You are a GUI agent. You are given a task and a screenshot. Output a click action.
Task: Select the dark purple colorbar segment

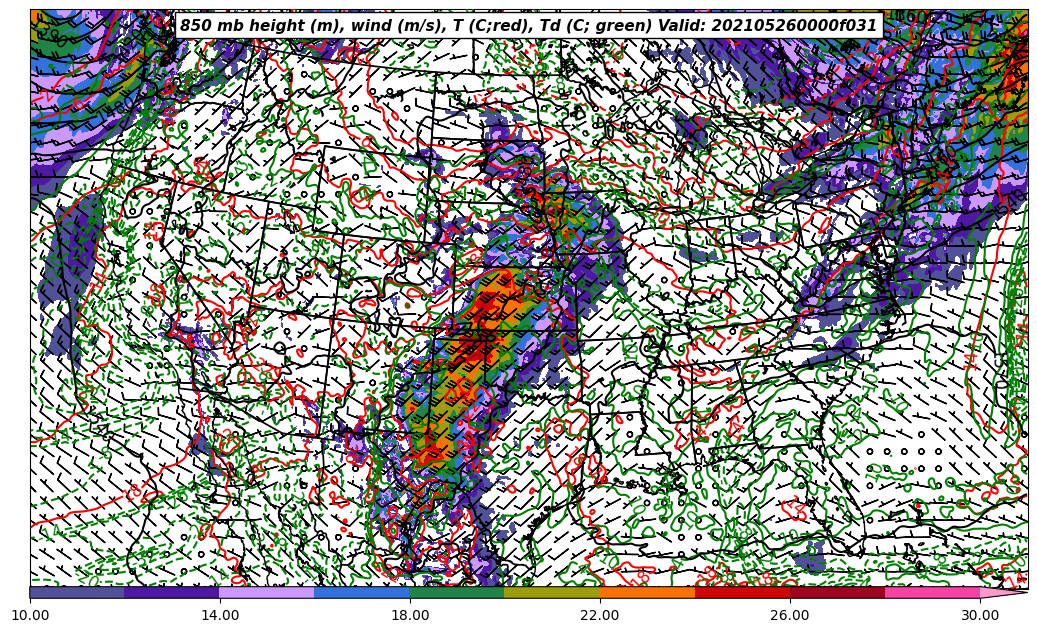coord(172,592)
